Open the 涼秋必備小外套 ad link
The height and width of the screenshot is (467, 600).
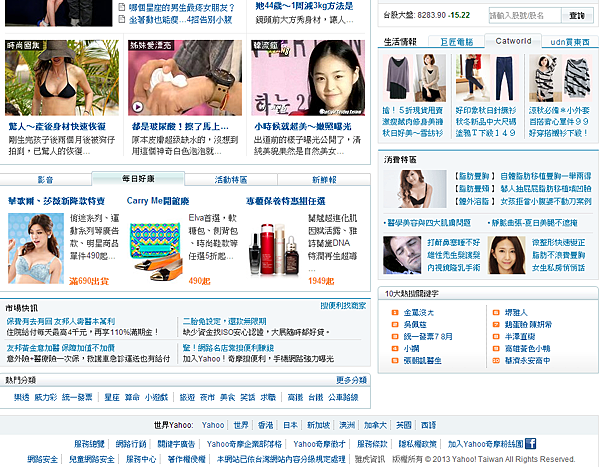coord(559,111)
